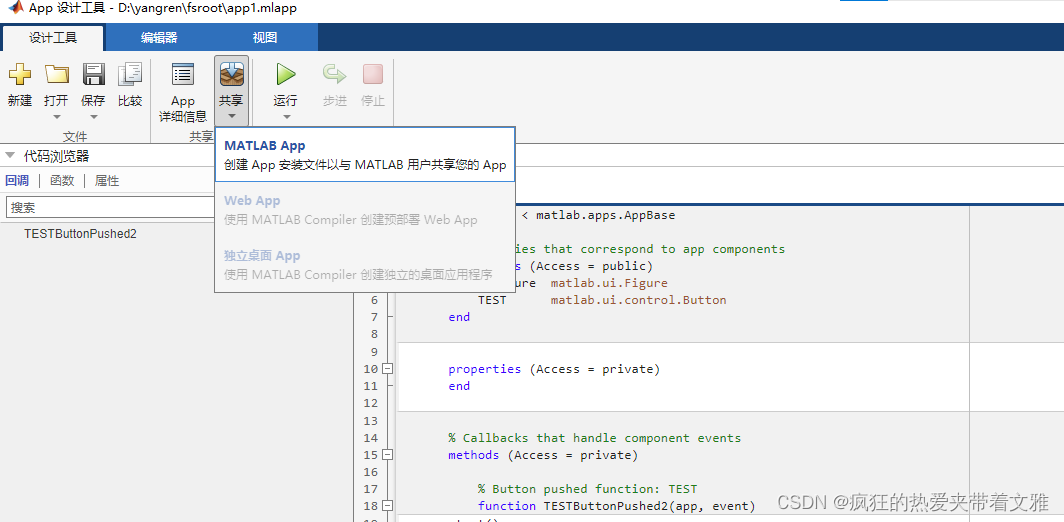The image size is (1064, 522).
Task: Collapse code fold at line 15
Action: [x=388, y=454]
